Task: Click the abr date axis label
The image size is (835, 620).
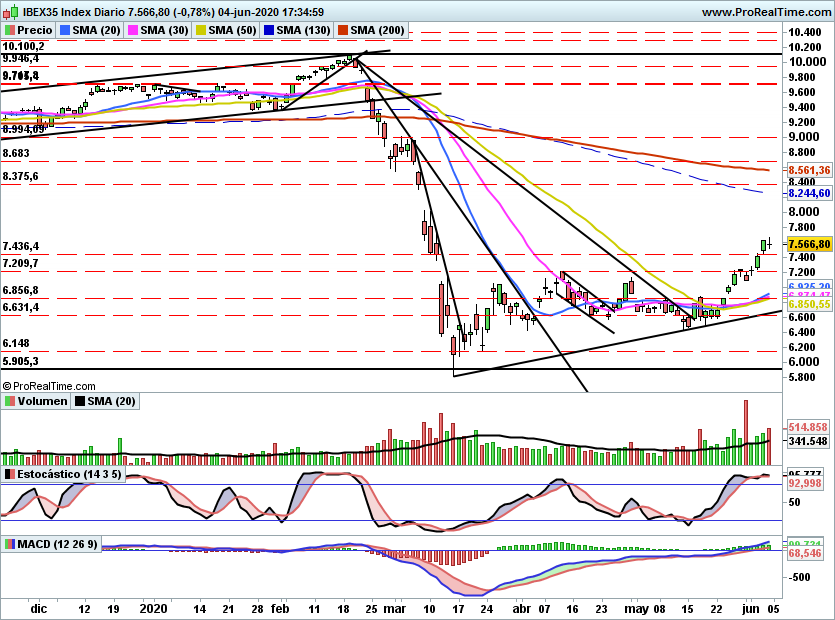Action: 522,609
